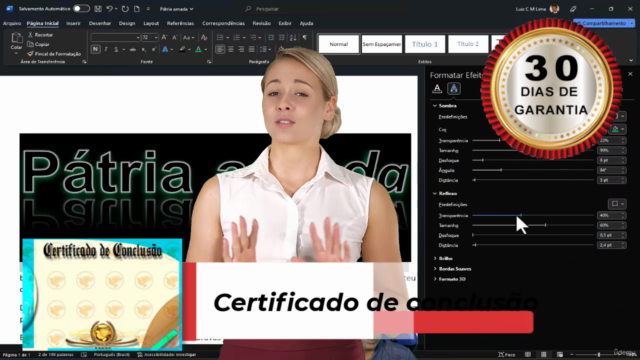Toggle align left button
This screenshot has height=360, width=640.
(x=220, y=49)
